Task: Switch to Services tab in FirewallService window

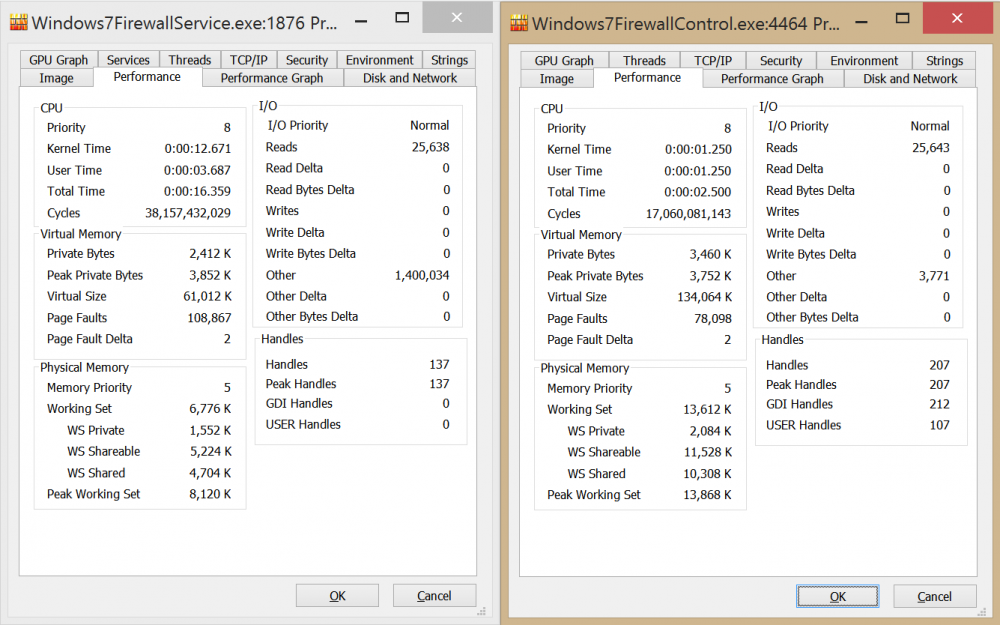Action: 128,60
